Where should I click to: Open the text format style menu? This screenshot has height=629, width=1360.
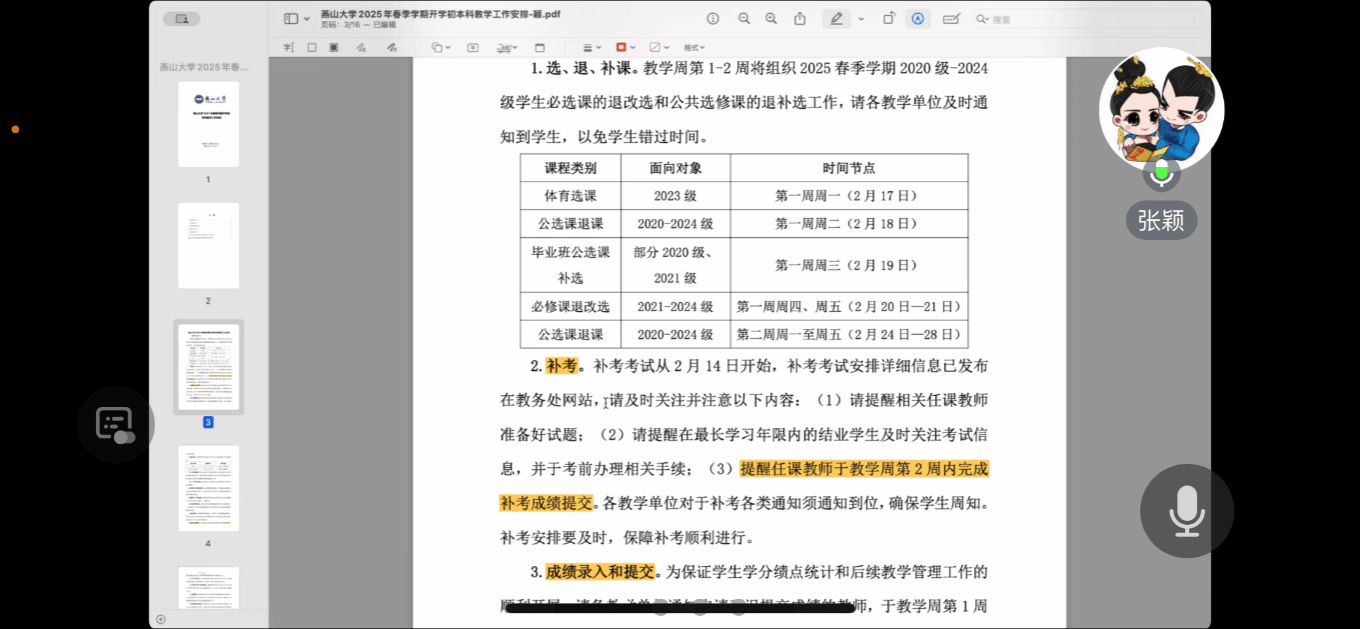click(x=694, y=47)
